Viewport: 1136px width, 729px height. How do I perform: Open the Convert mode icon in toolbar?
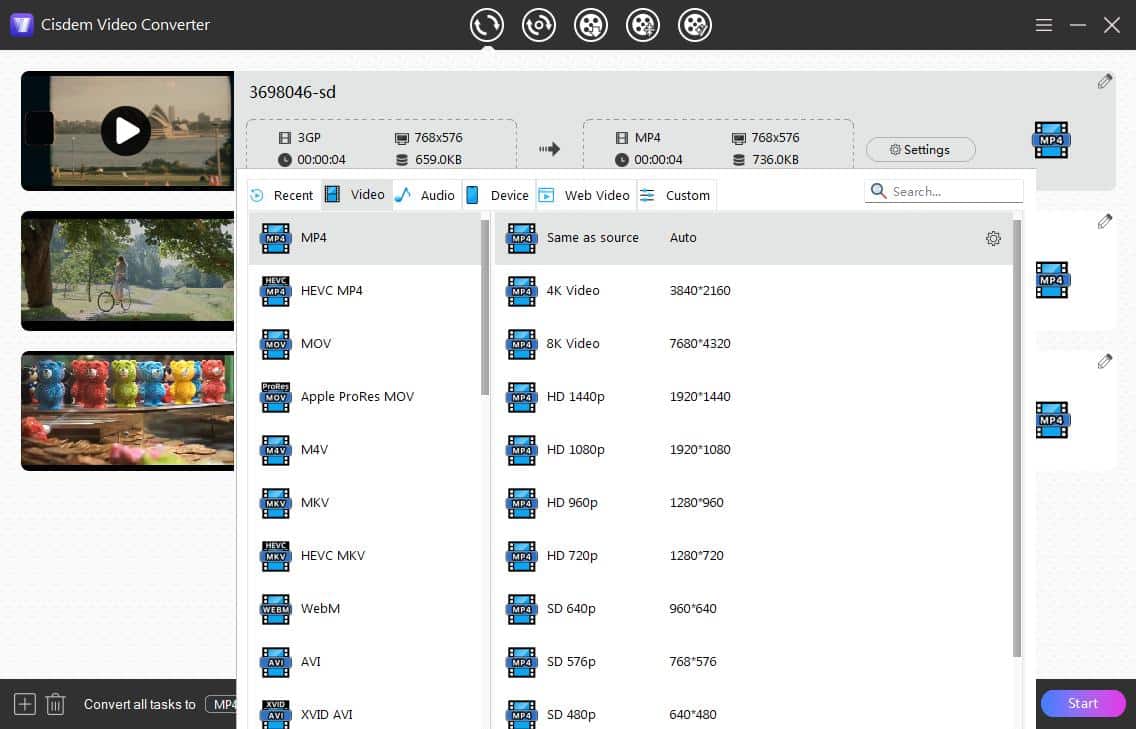[x=487, y=25]
